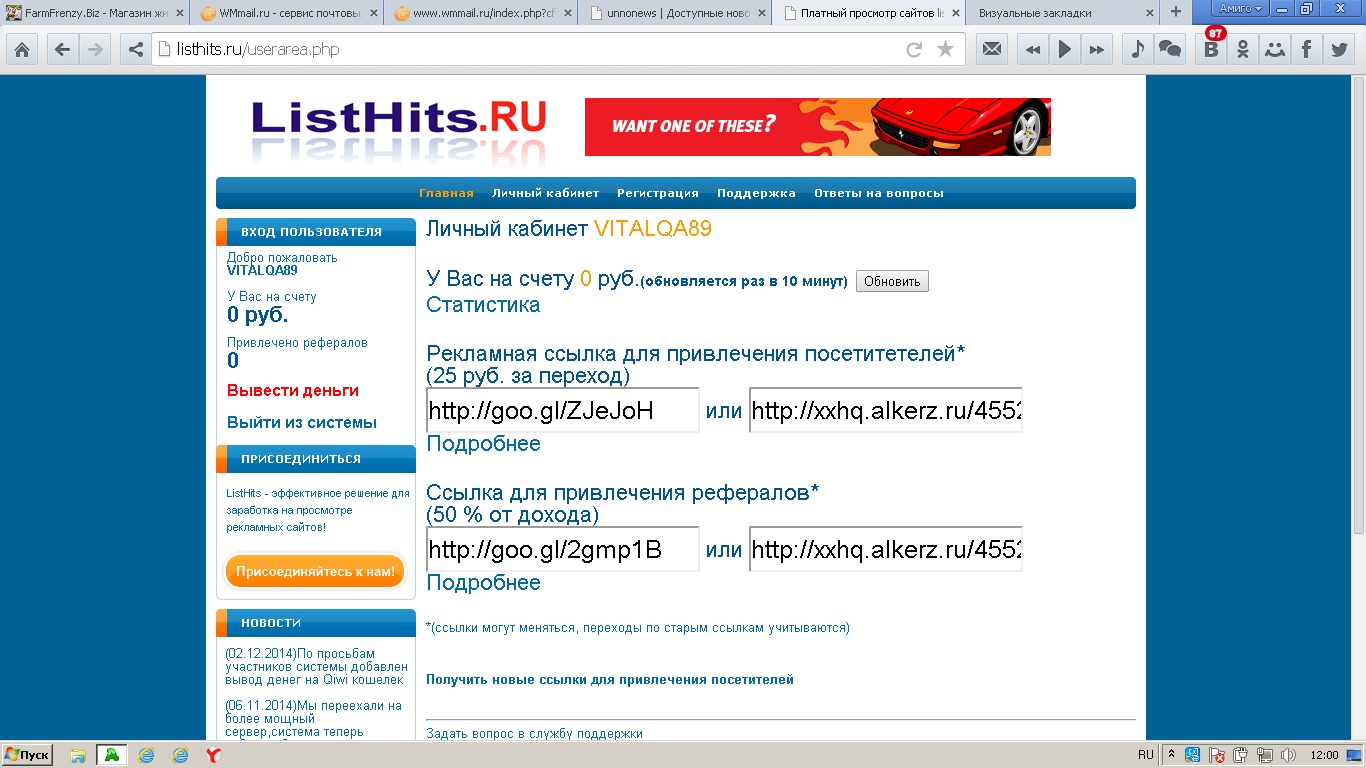This screenshot has width=1366, height=768.
Task: Open the Регистрация menu item
Action: (658, 193)
